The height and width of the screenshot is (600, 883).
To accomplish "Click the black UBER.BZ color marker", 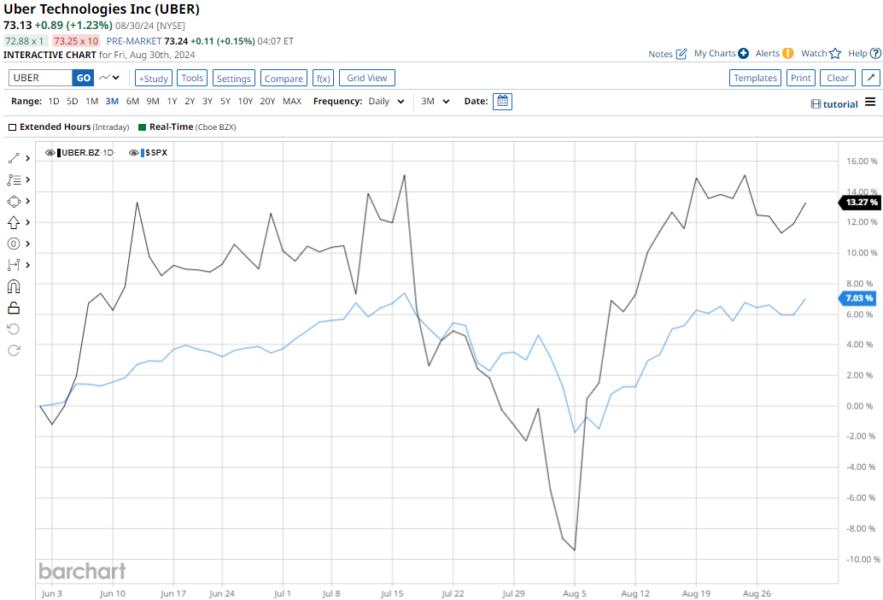I will 59,153.
